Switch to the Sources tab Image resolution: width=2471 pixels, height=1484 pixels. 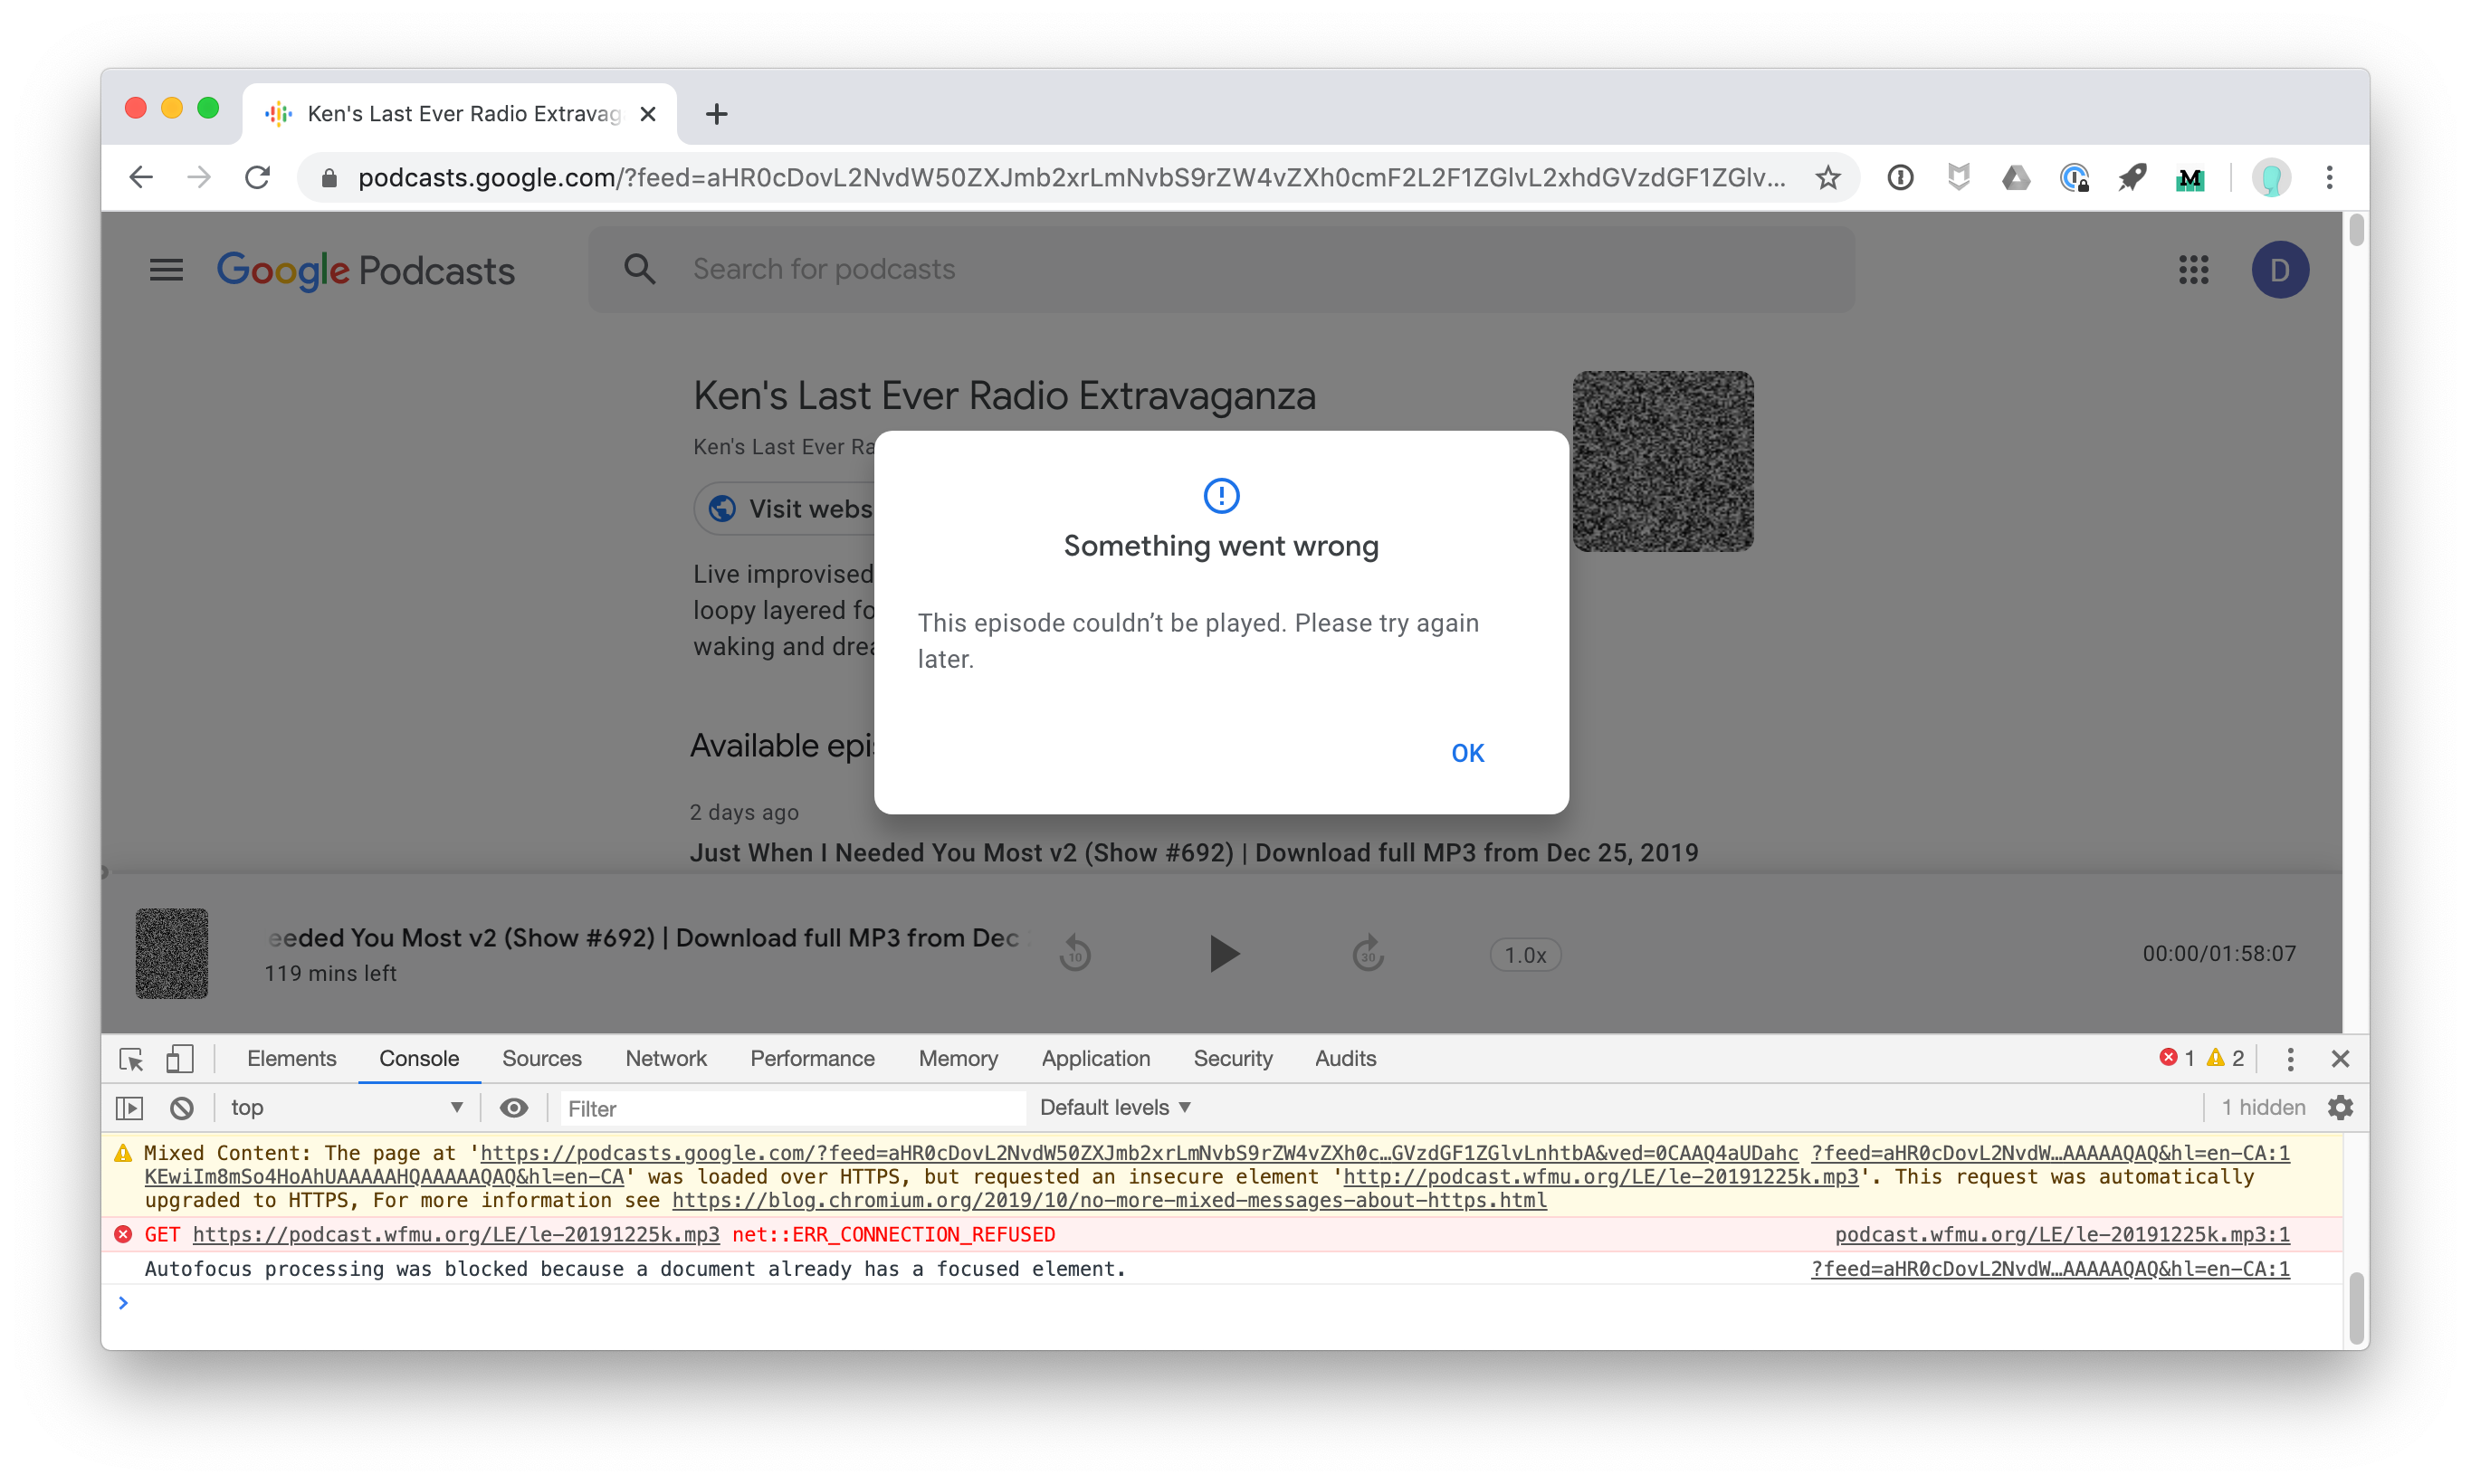(541, 1058)
